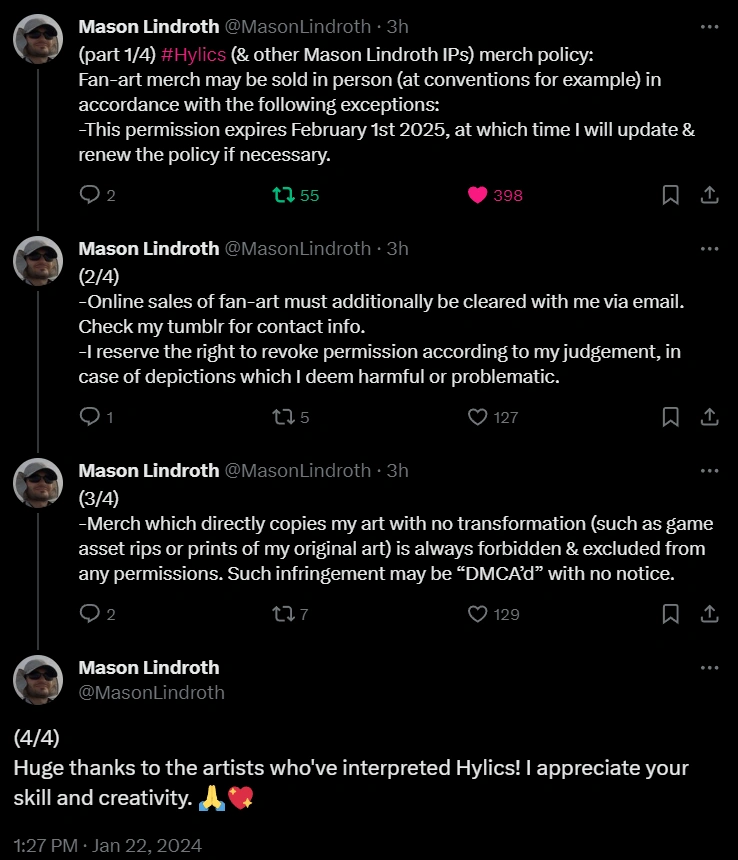
Task: Click the bookmark icon on tweet 2/4
Action: (x=670, y=417)
